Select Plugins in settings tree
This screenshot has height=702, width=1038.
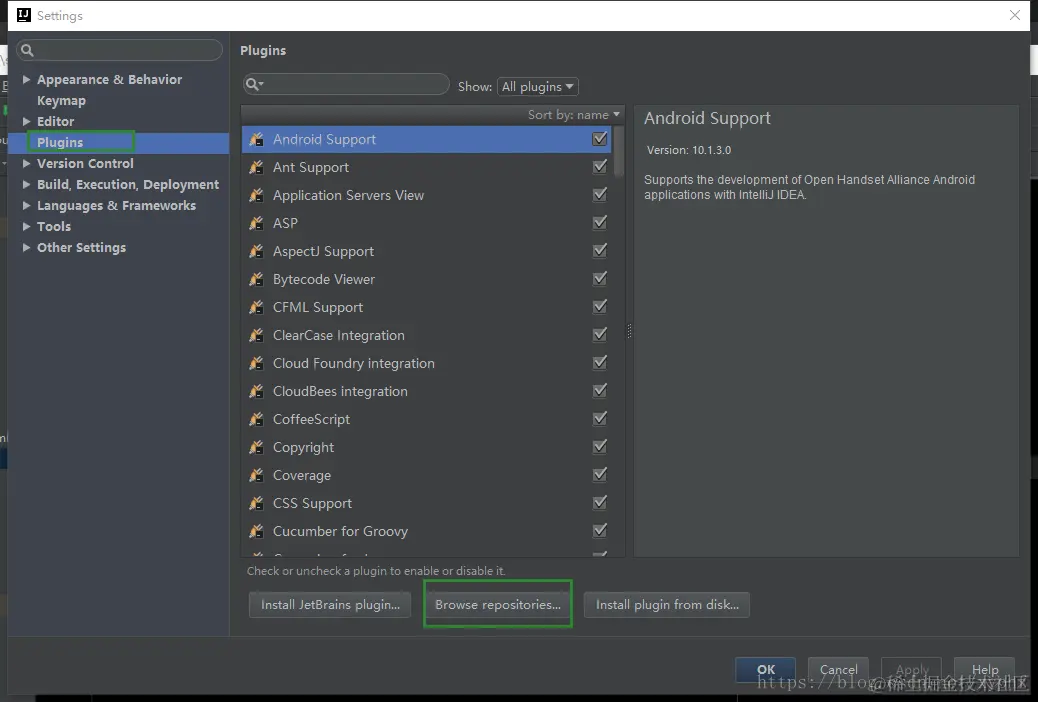(x=60, y=142)
